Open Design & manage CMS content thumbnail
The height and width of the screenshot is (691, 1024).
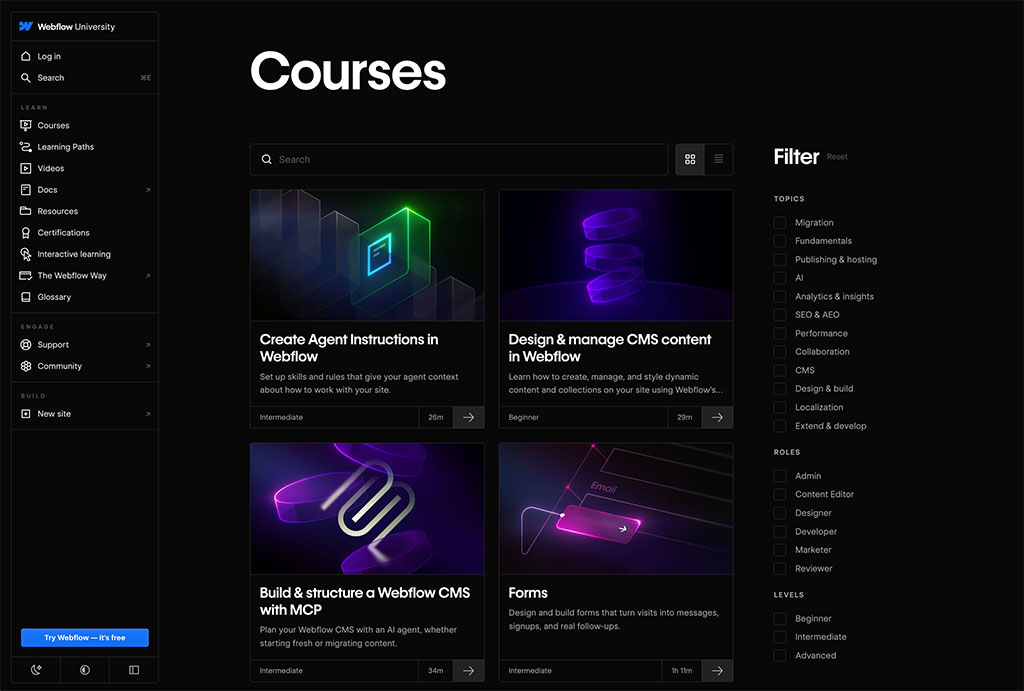click(616, 255)
